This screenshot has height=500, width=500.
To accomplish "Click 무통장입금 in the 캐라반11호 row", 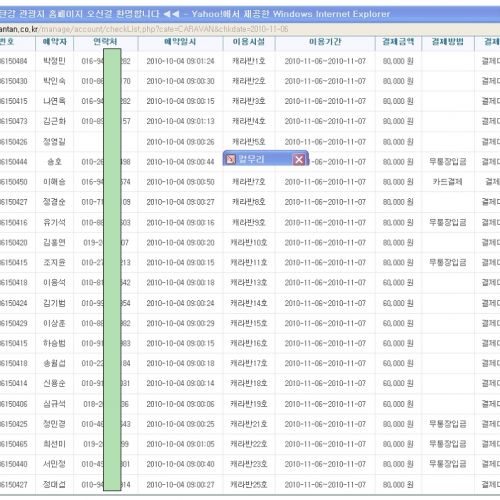I will pyautogui.click(x=448, y=263).
